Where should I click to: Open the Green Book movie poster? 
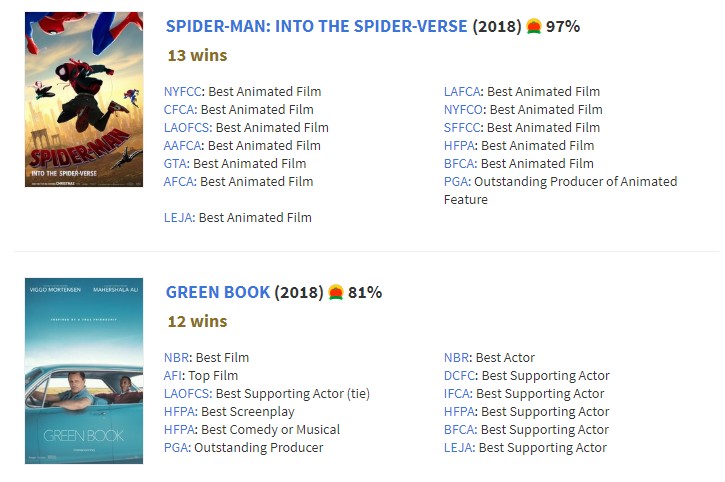83,371
